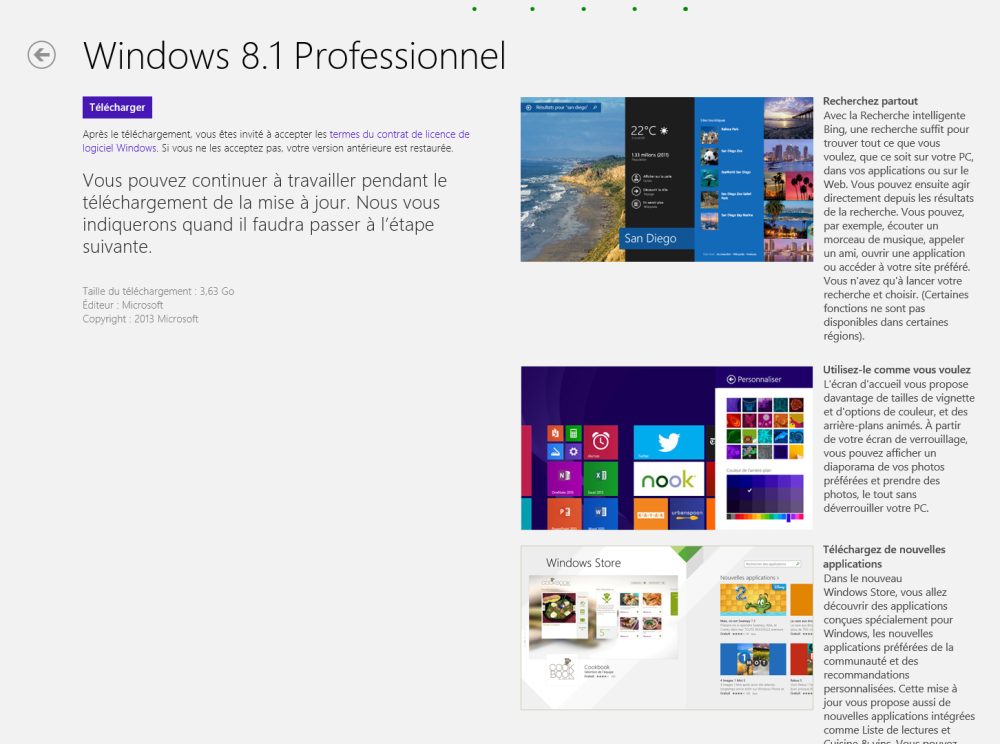Click 'Copyright : 2013 Microsoft' line
1000x744 pixels.
pyautogui.click(x=140, y=319)
